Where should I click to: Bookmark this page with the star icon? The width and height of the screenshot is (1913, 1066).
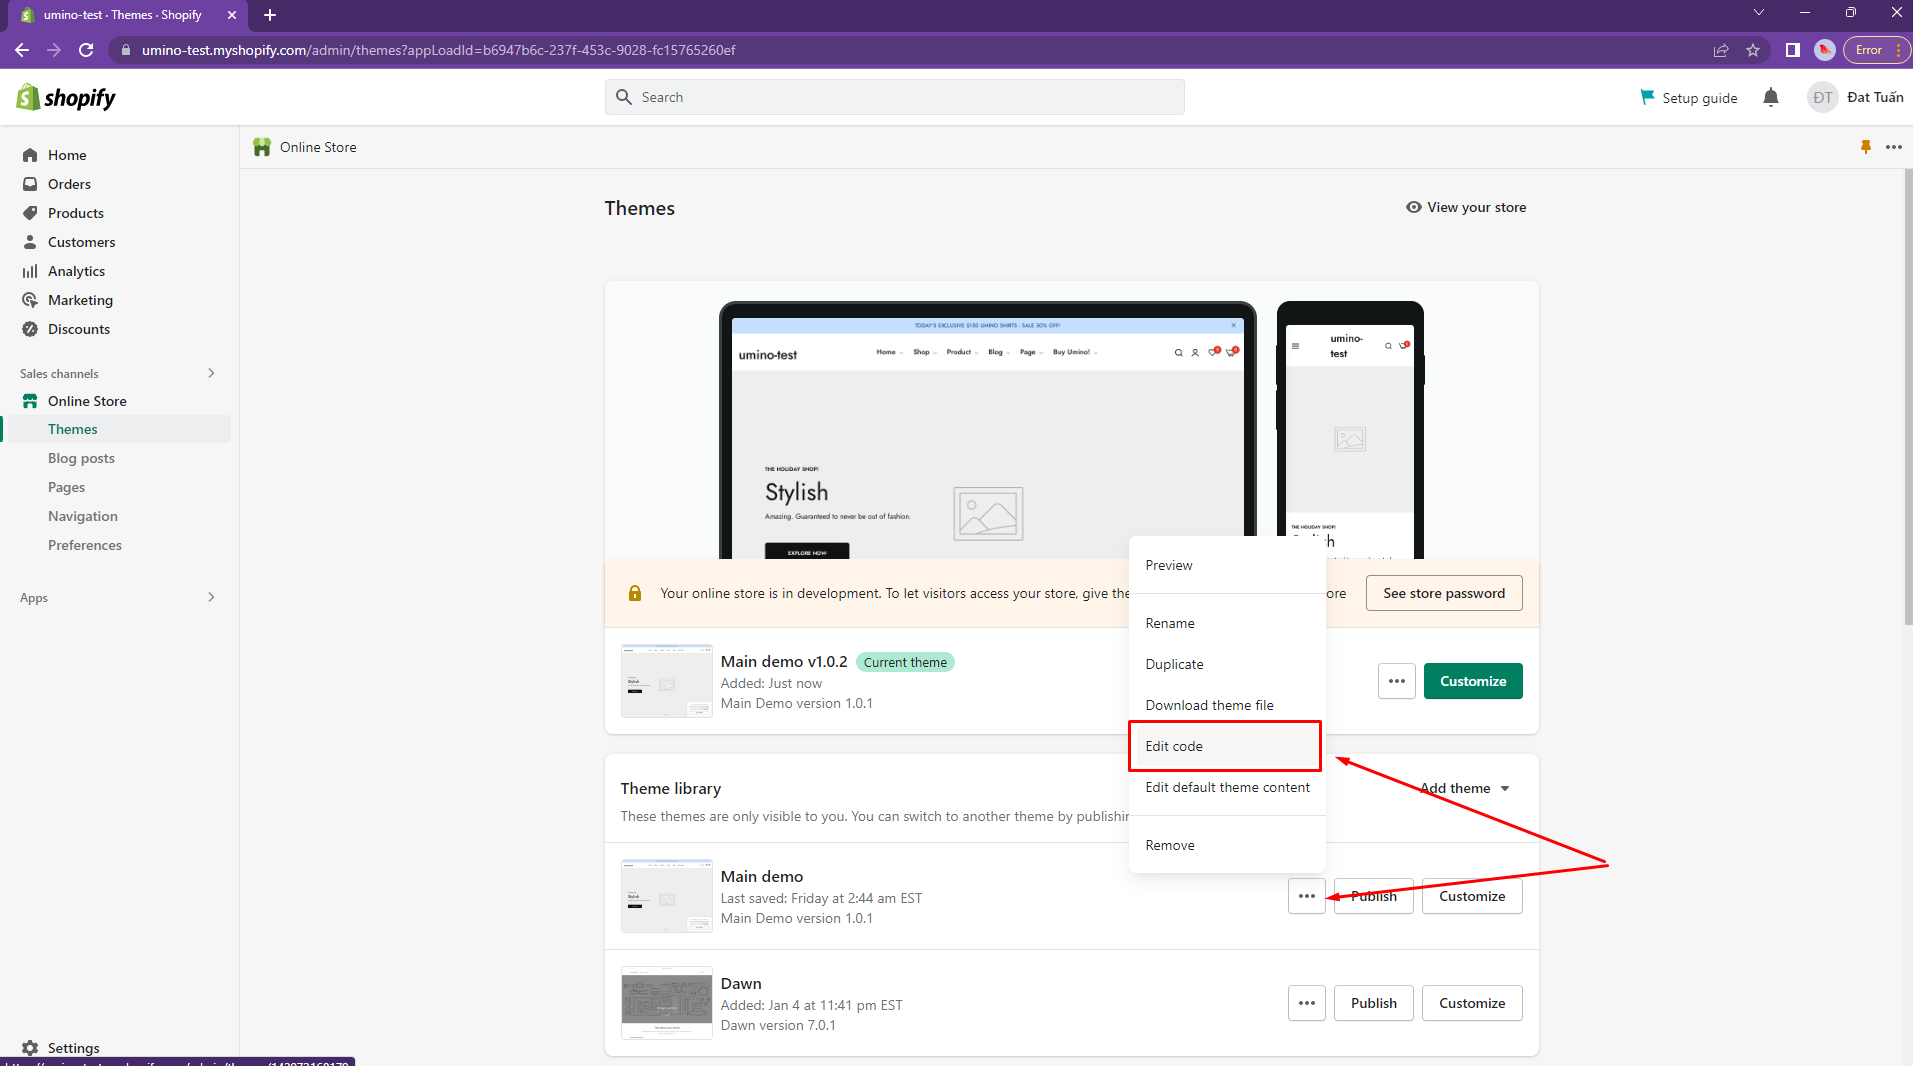[x=1753, y=50]
